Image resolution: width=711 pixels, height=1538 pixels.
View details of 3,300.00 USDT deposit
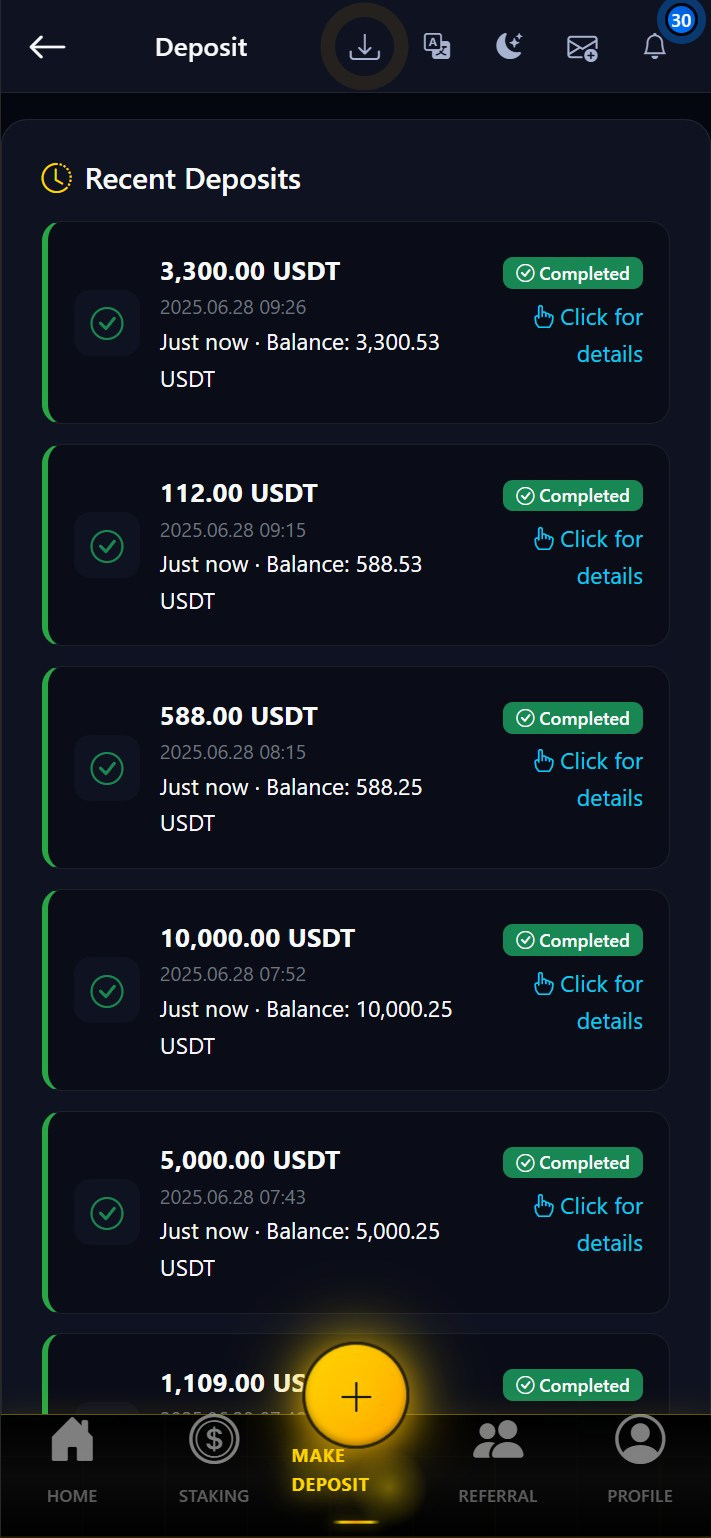[588, 336]
